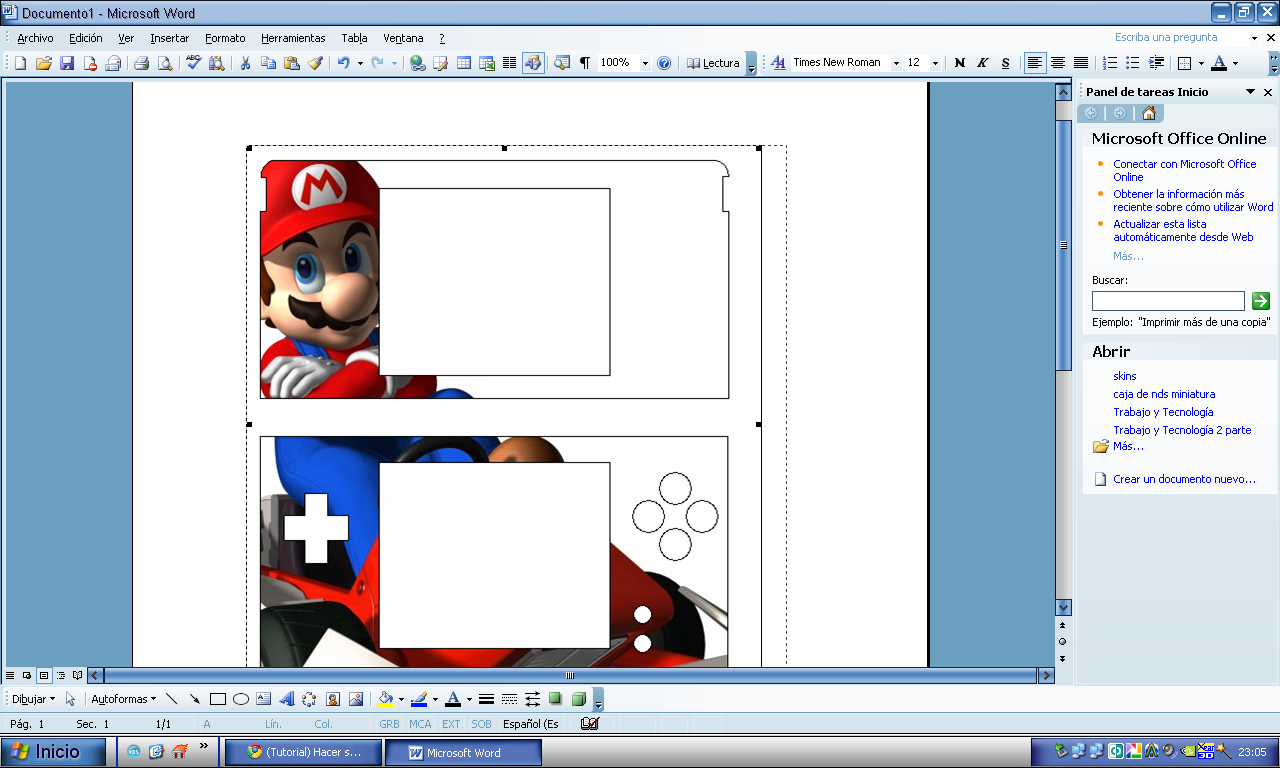This screenshot has width=1280, height=768.
Task: Open the Archivo menu
Action: tap(35, 38)
